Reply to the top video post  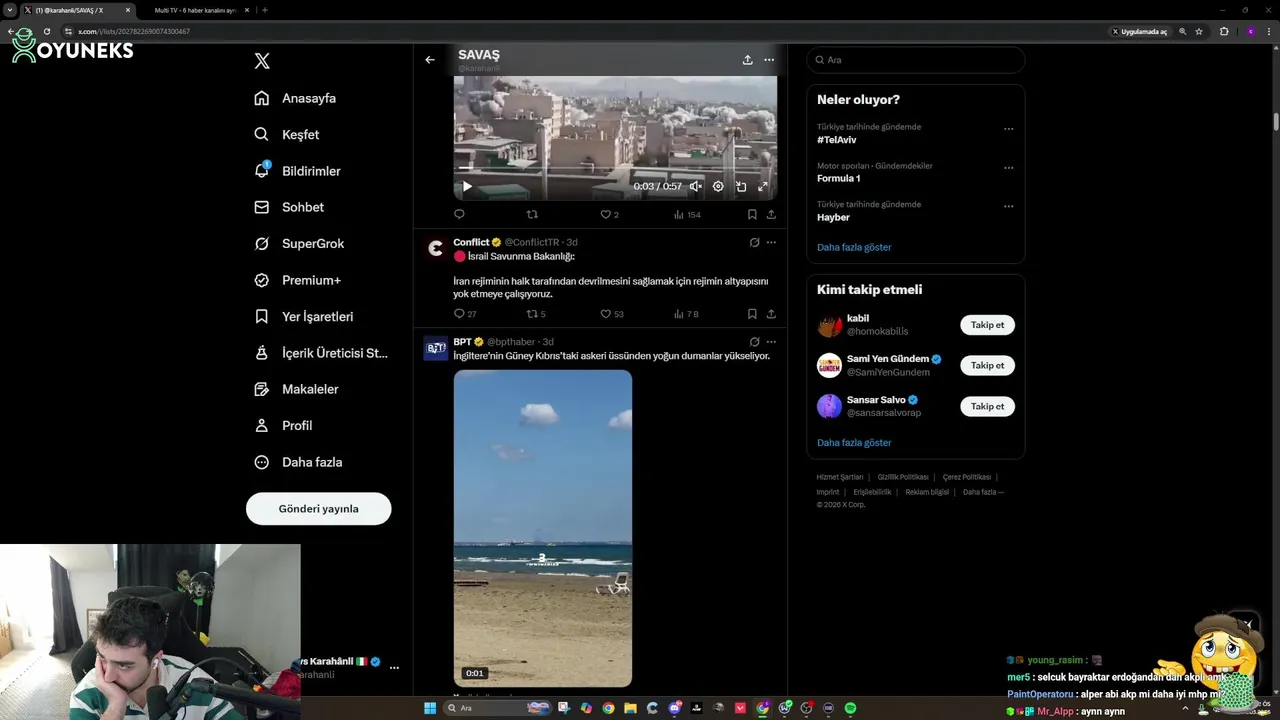pos(459,214)
